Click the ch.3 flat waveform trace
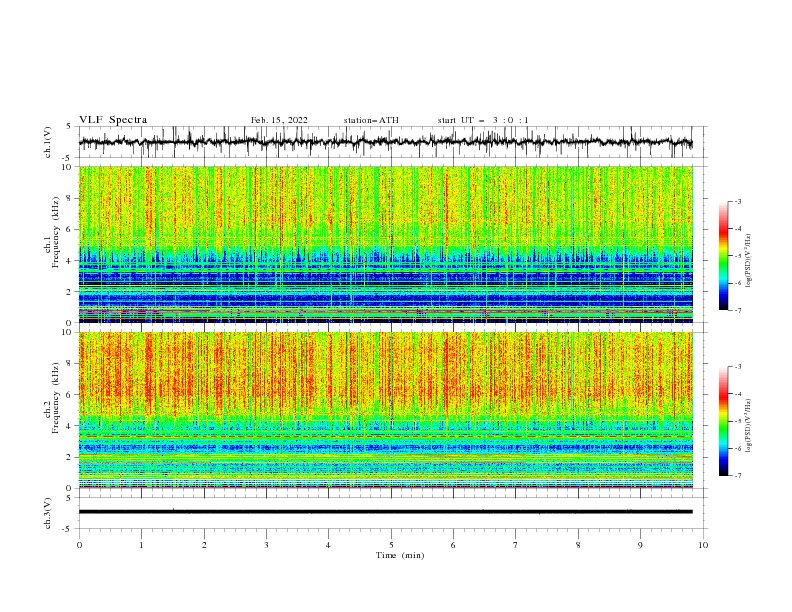The width and height of the screenshot is (792, 612). (385, 512)
